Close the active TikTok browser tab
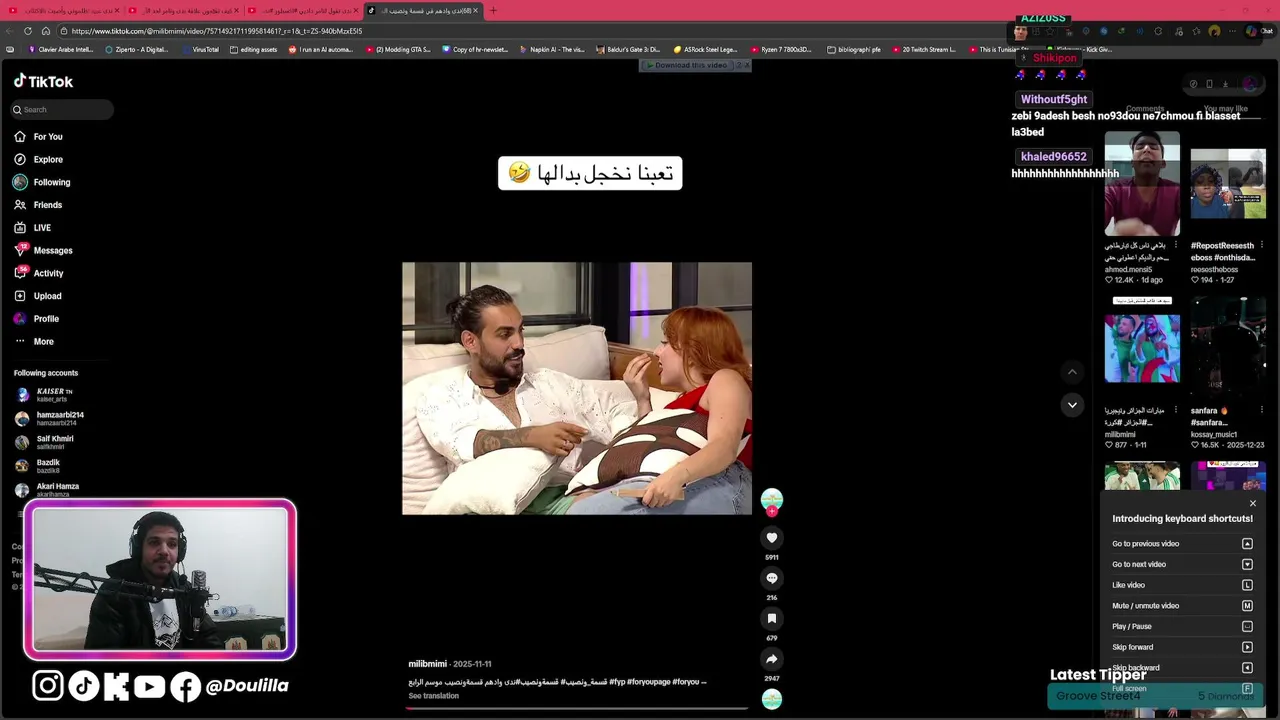Image resolution: width=1280 pixels, height=720 pixels. click(x=476, y=10)
